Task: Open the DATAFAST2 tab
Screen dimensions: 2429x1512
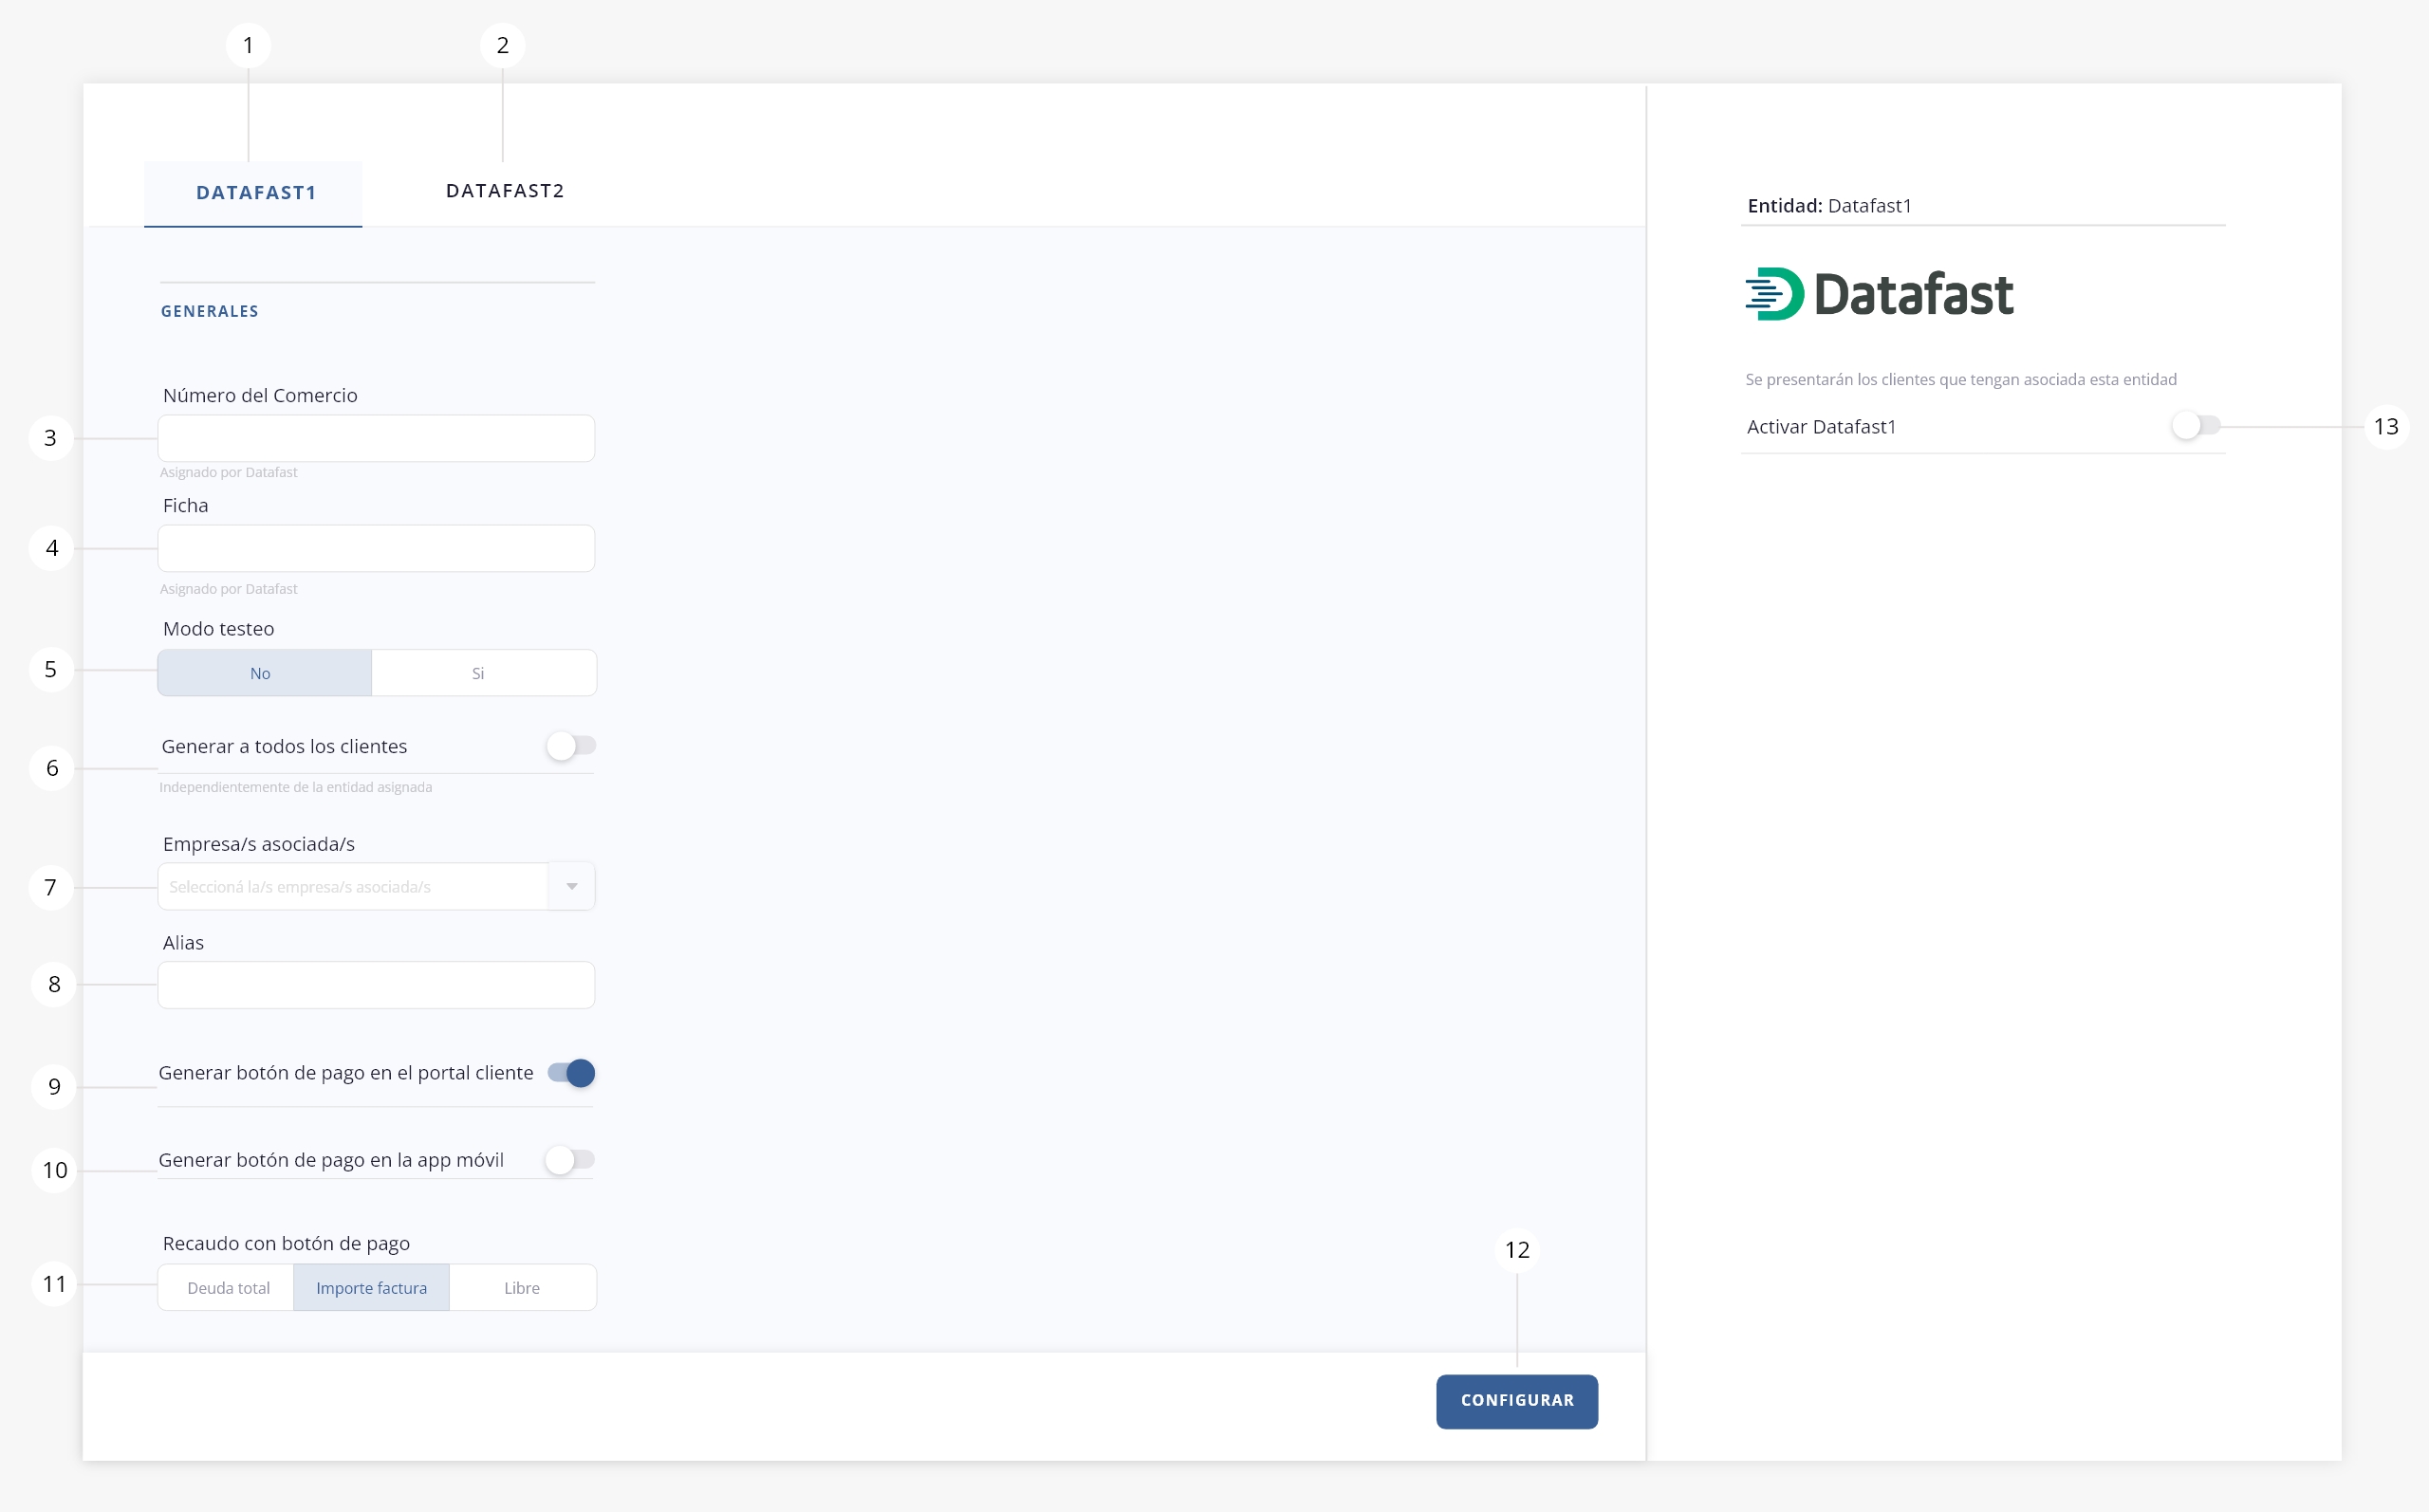Action: (x=505, y=191)
